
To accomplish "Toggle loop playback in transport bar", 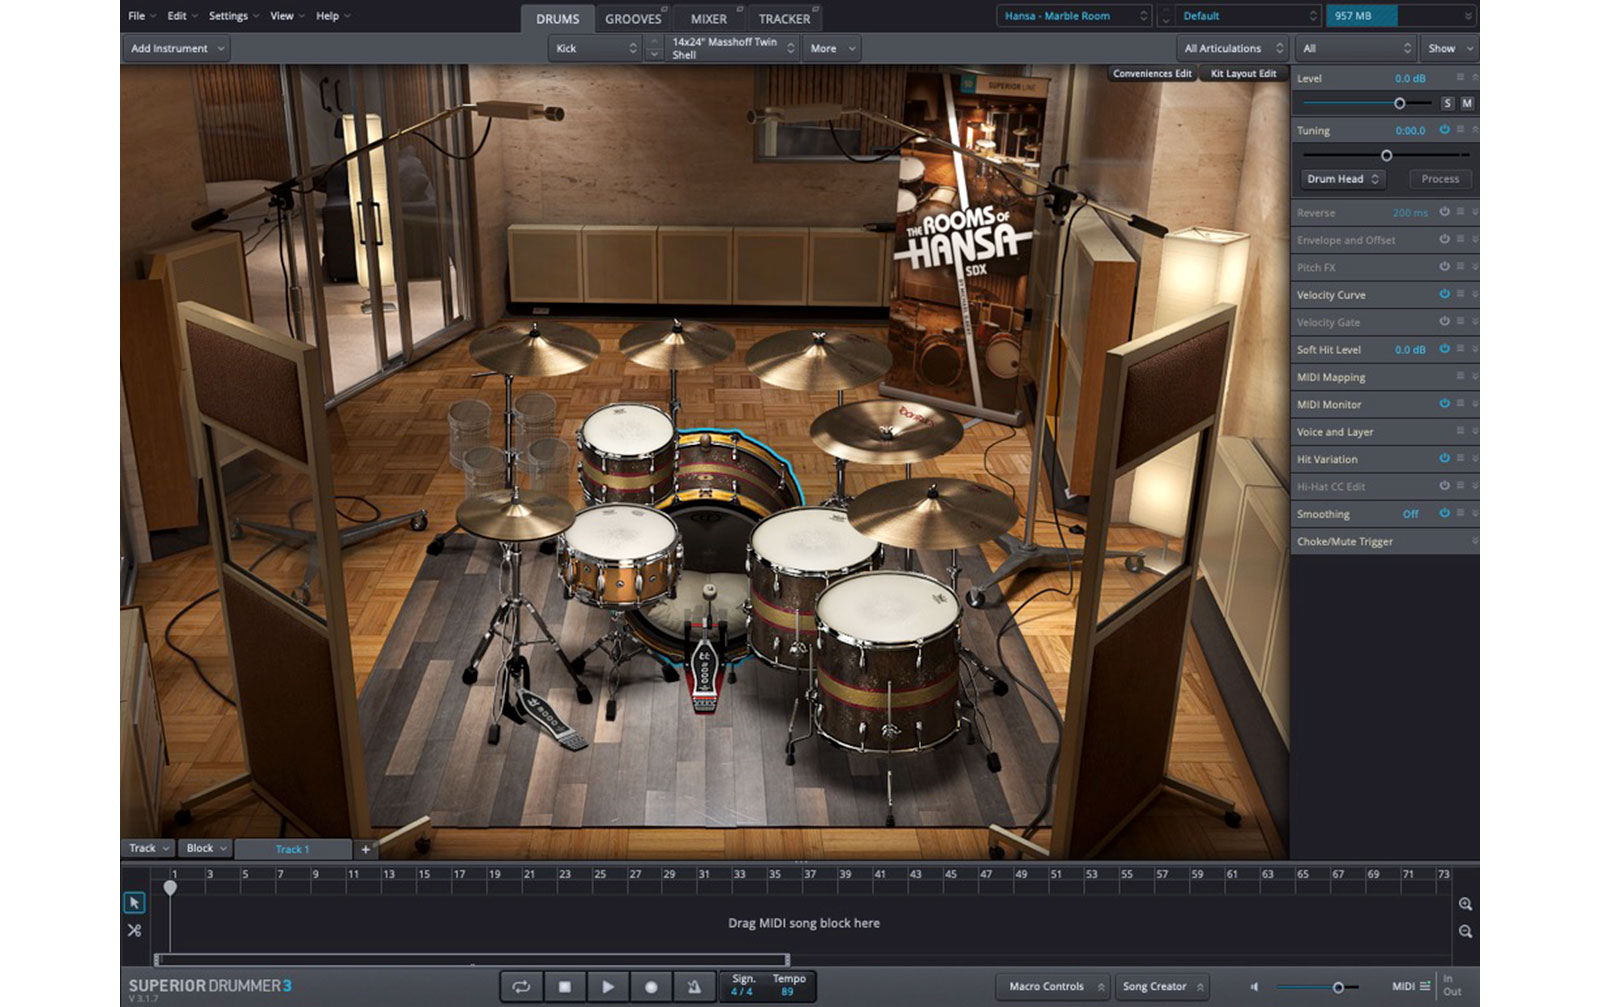I will tap(521, 986).
